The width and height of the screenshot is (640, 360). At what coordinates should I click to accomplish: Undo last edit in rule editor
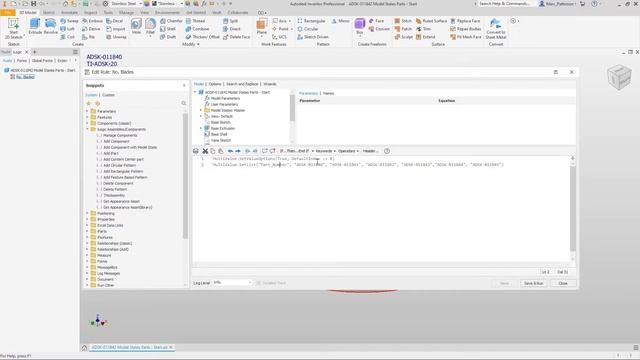[230, 151]
